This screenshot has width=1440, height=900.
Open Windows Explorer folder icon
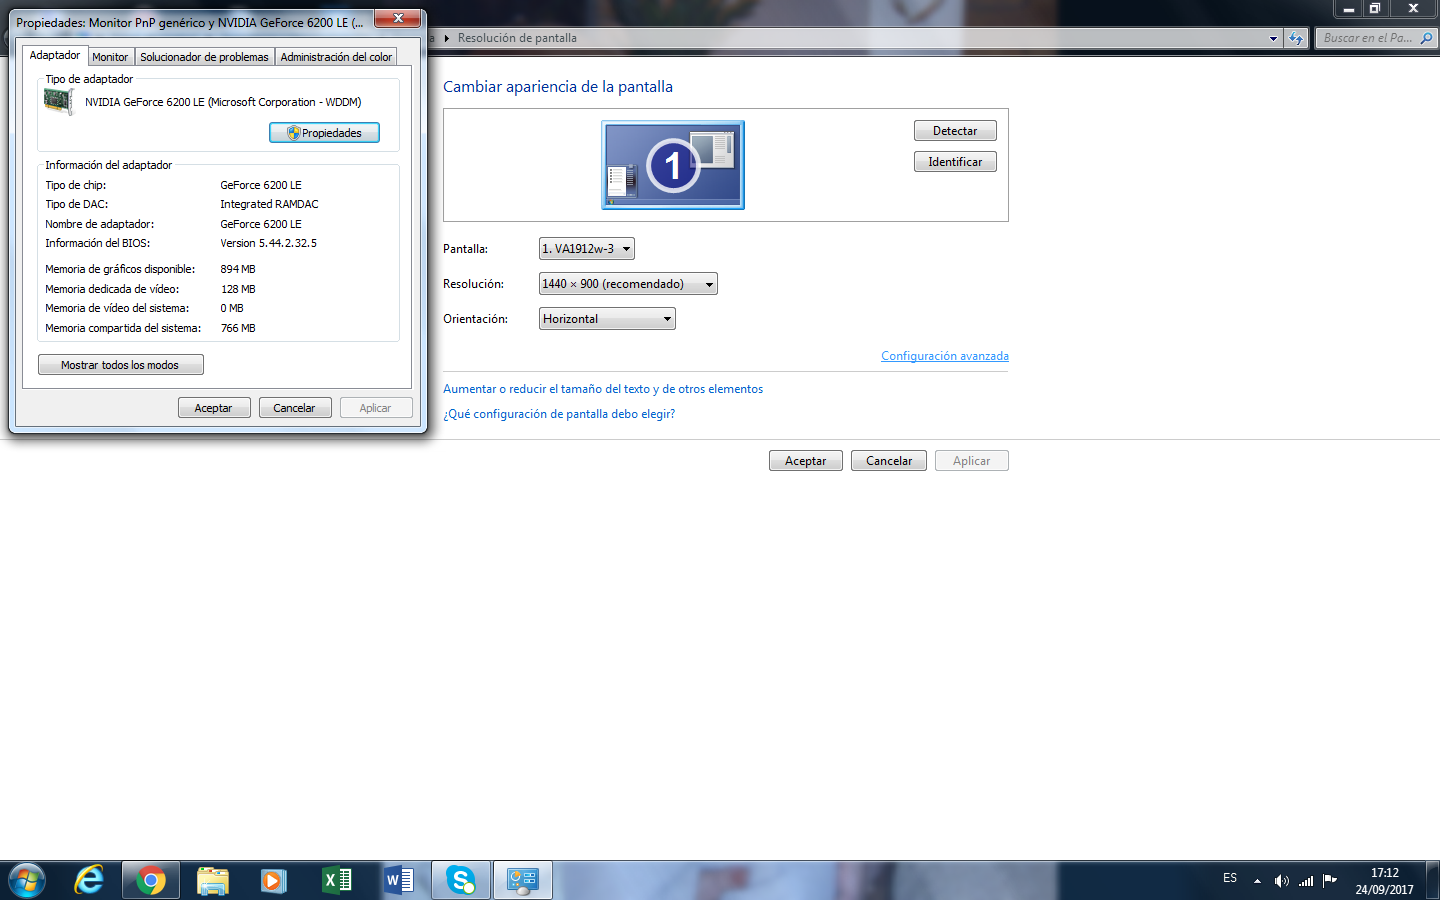pos(212,880)
